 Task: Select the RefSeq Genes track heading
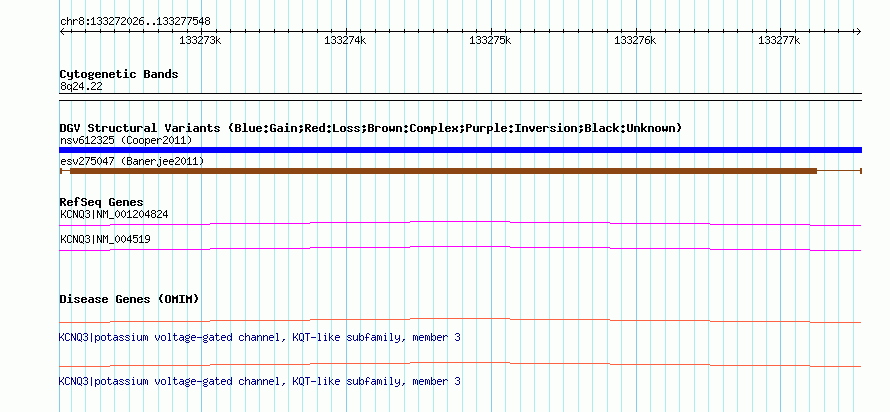point(101,202)
